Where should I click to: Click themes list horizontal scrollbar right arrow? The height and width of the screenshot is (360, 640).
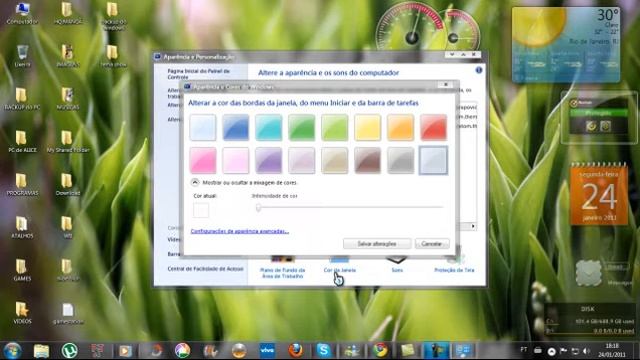pyautogui.click(x=473, y=226)
